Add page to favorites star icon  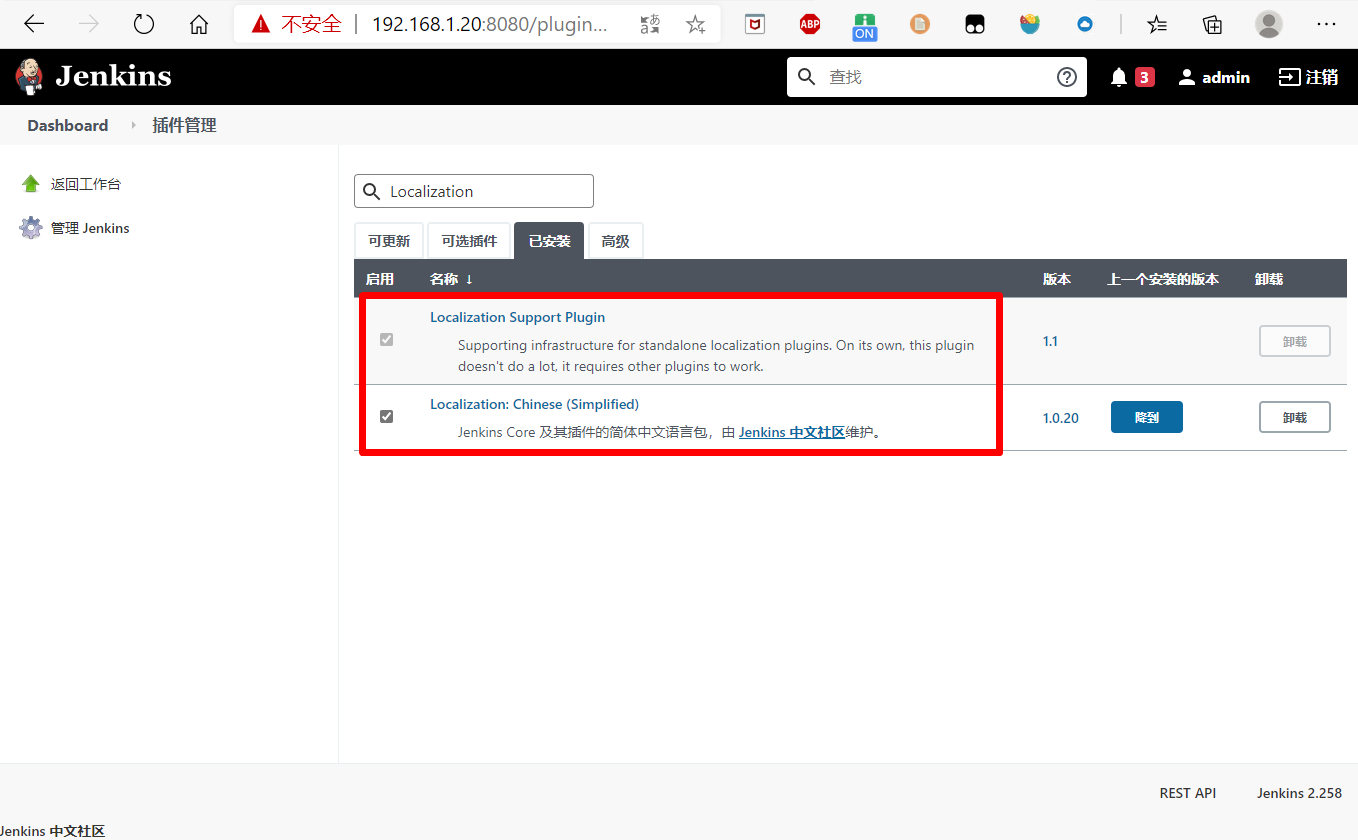[696, 24]
